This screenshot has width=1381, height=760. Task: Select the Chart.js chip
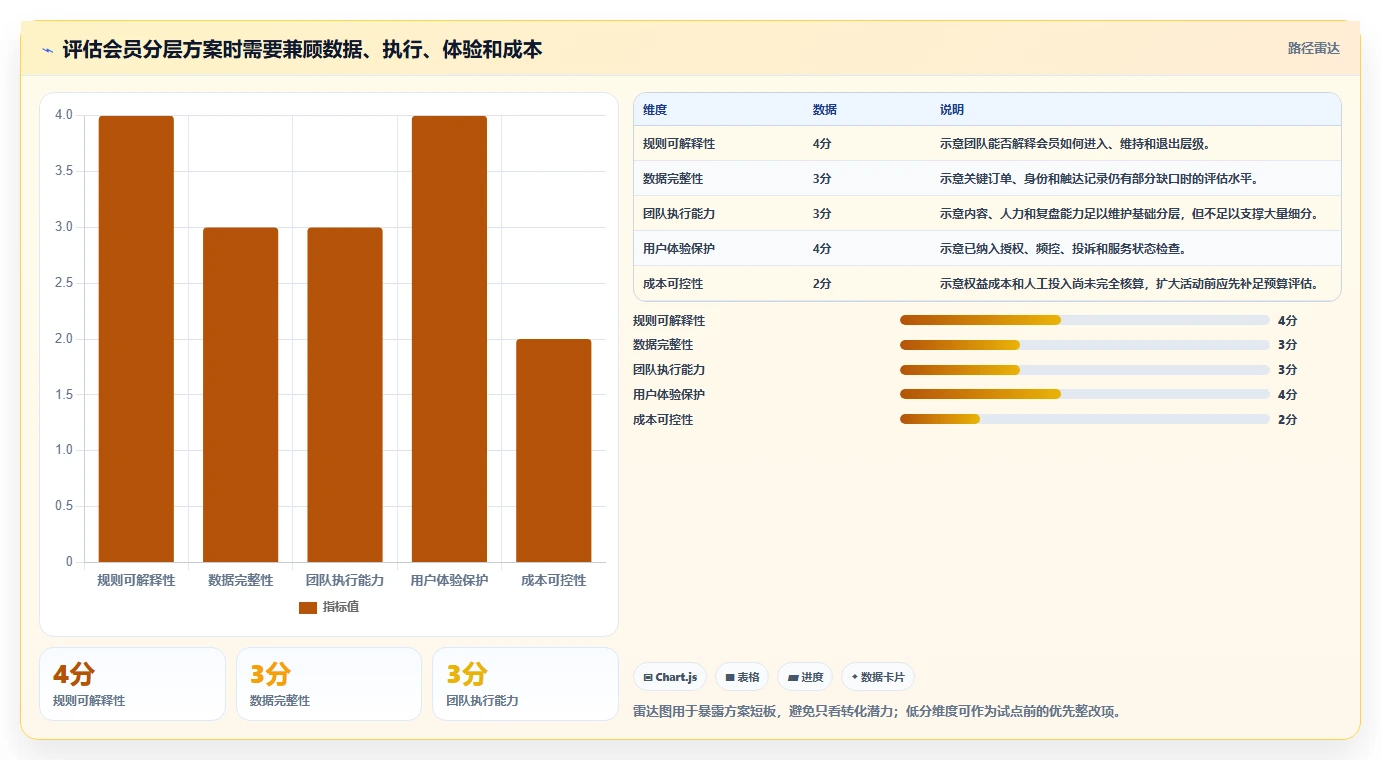coord(670,677)
